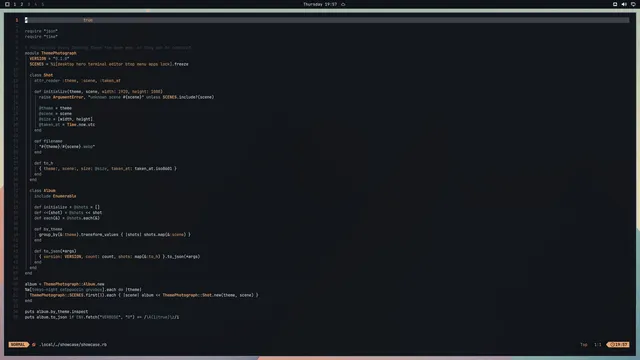Click the def by_theme line

coord(48,229)
